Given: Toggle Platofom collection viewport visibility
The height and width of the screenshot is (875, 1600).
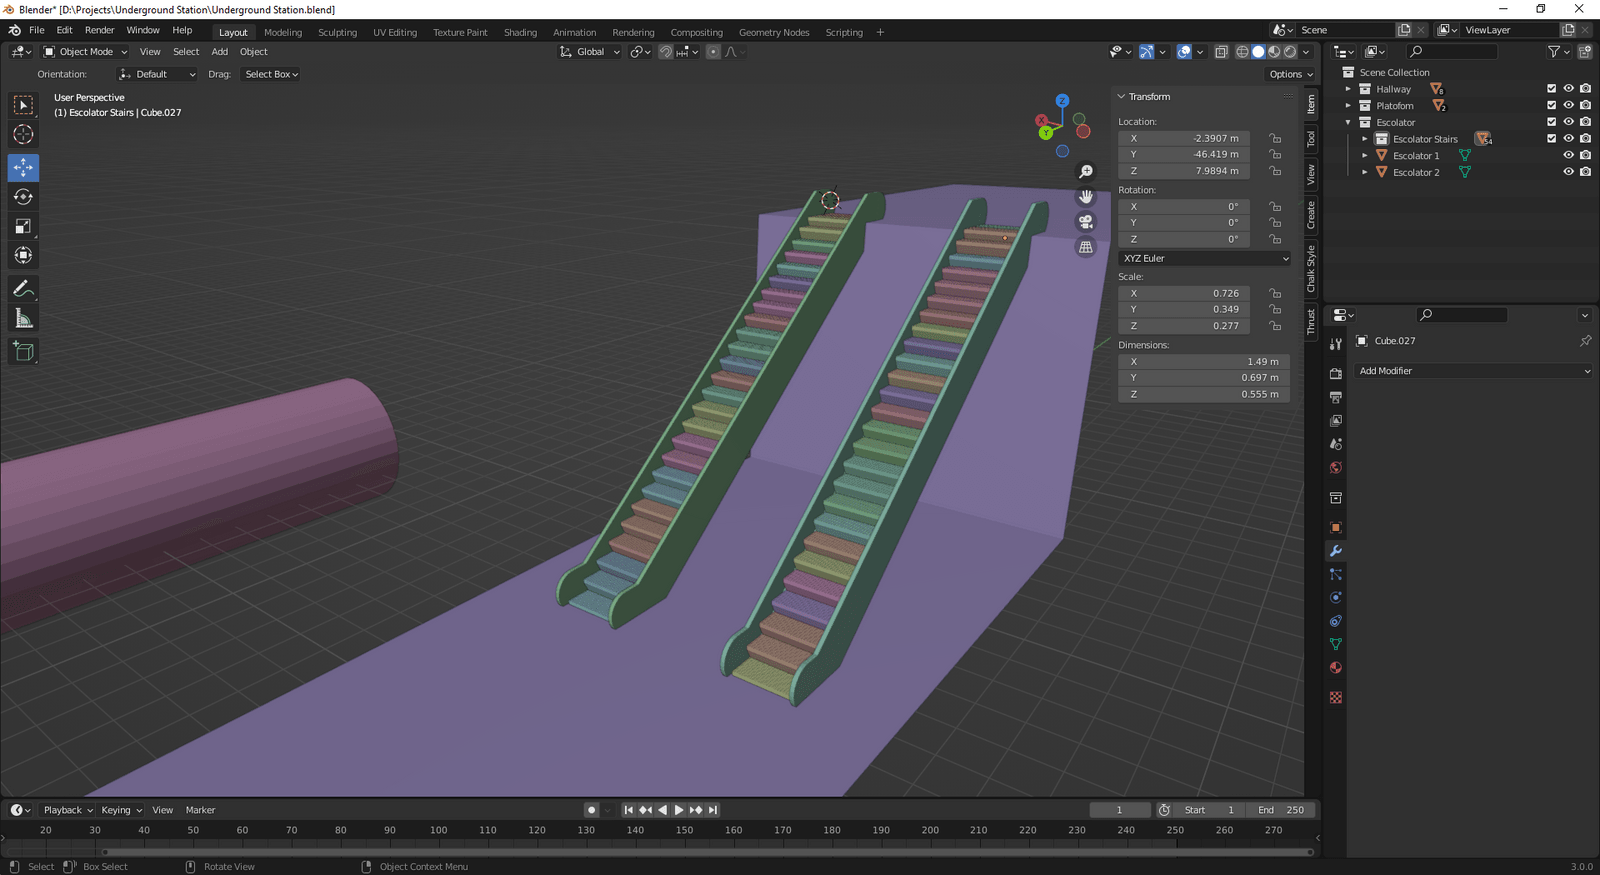Looking at the screenshot, I should (x=1568, y=106).
